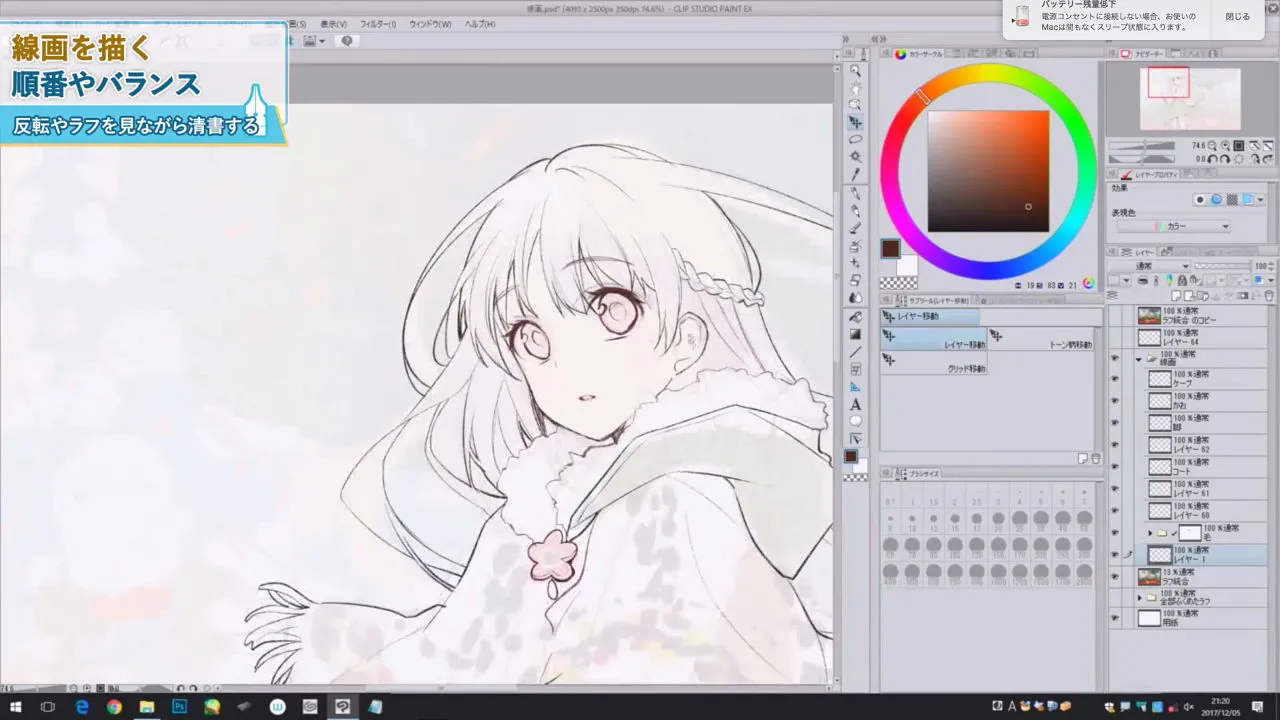Select the Decoration tool

tap(855, 263)
